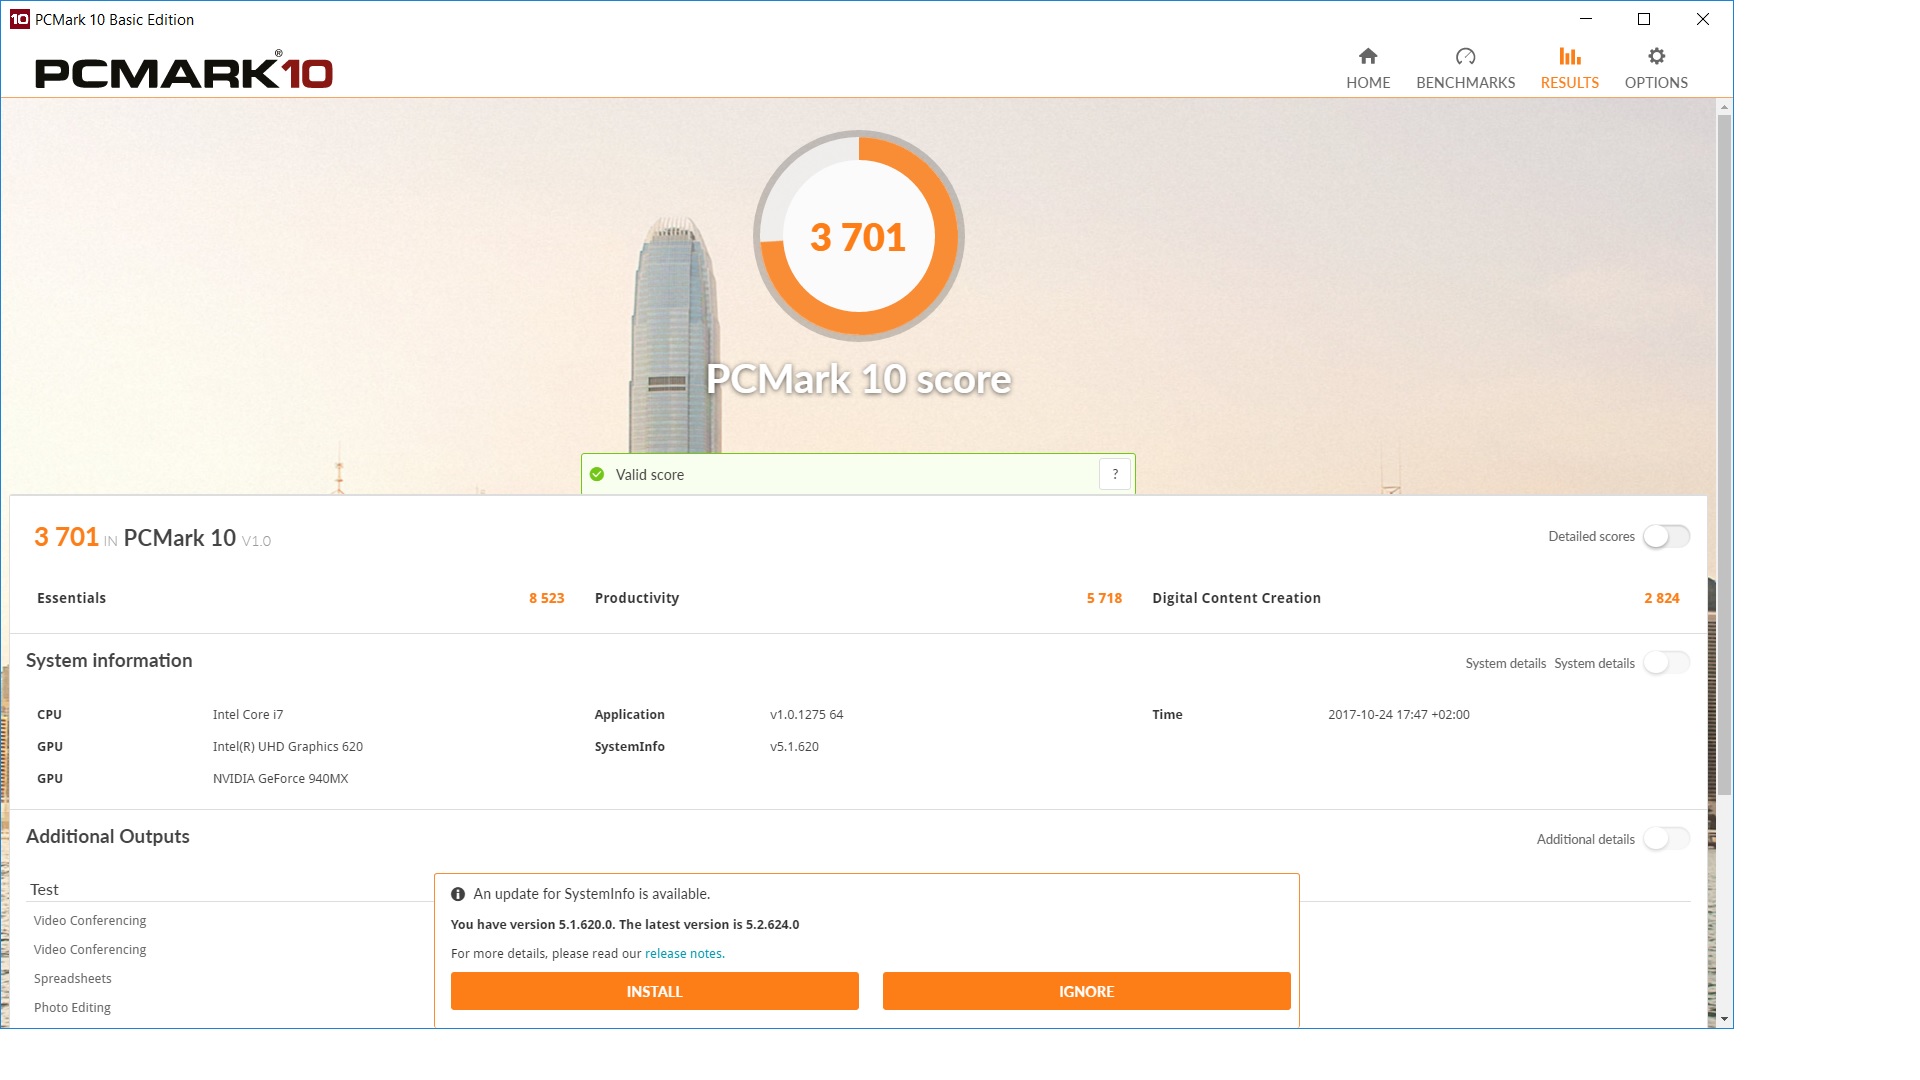Viewport: 1920px width, 1080px height.
Task: Click Digital Content Creation score 2 824
Action: coord(1662,598)
